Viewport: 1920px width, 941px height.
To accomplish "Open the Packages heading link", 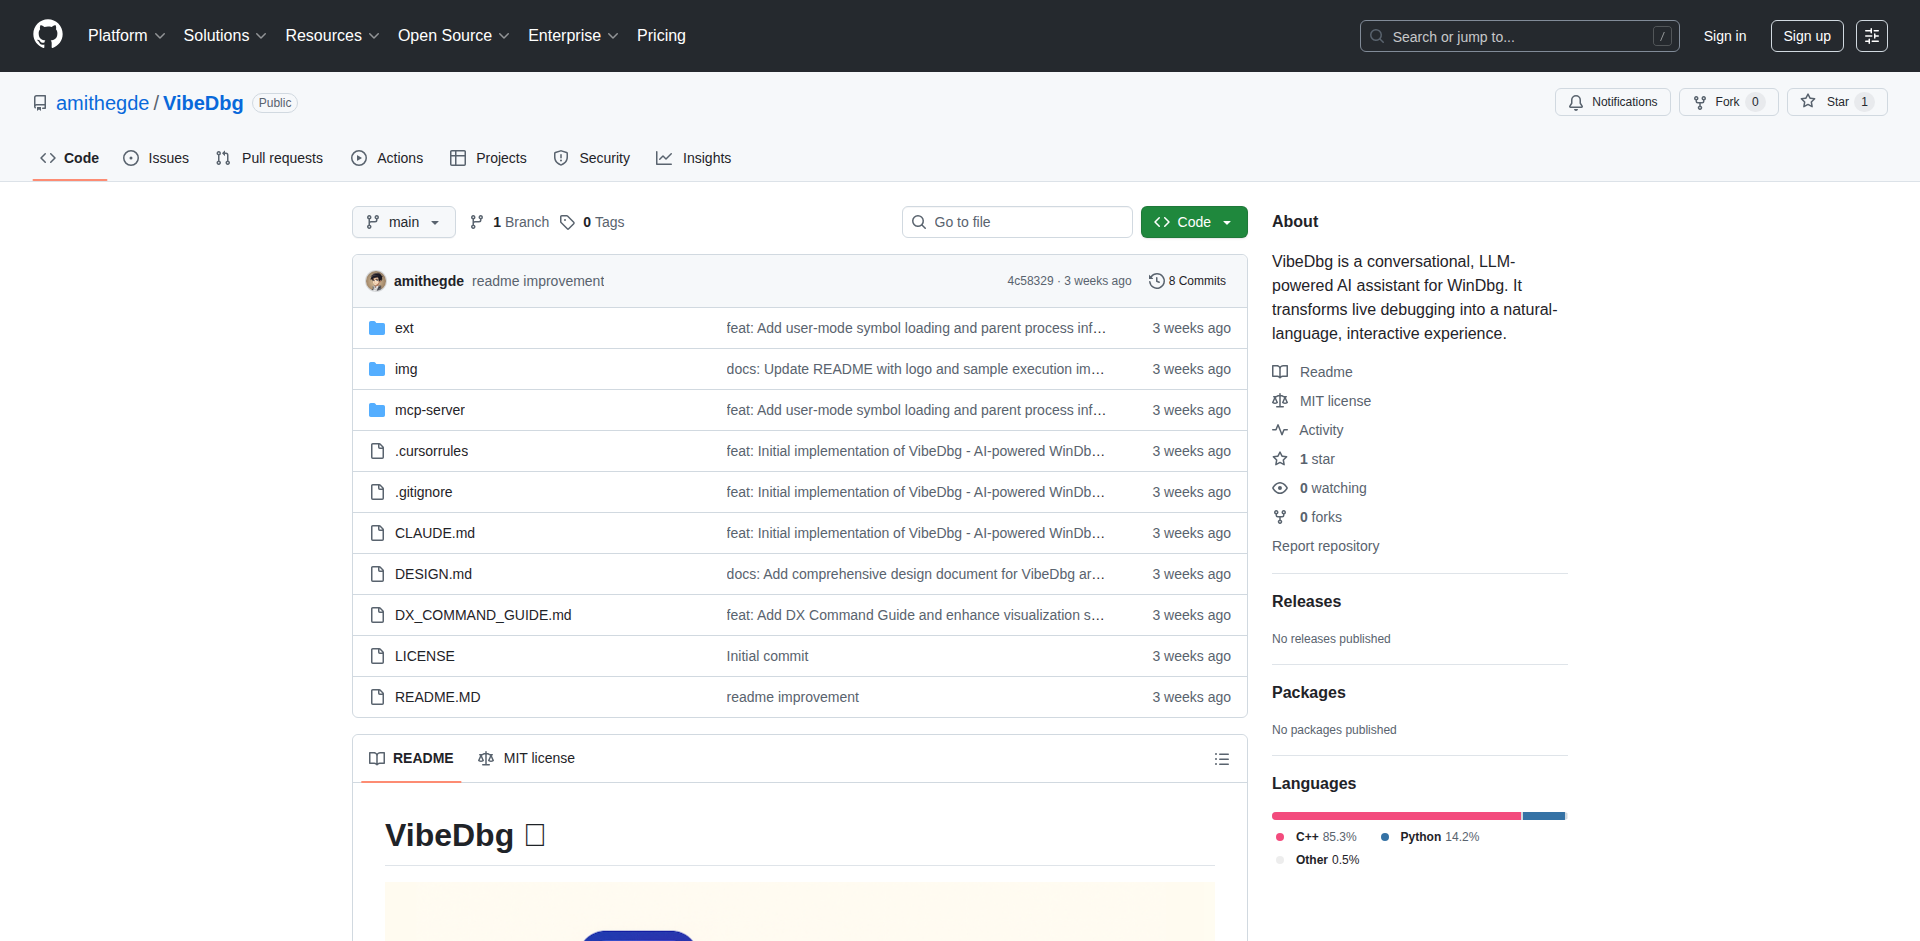I will click(1308, 692).
